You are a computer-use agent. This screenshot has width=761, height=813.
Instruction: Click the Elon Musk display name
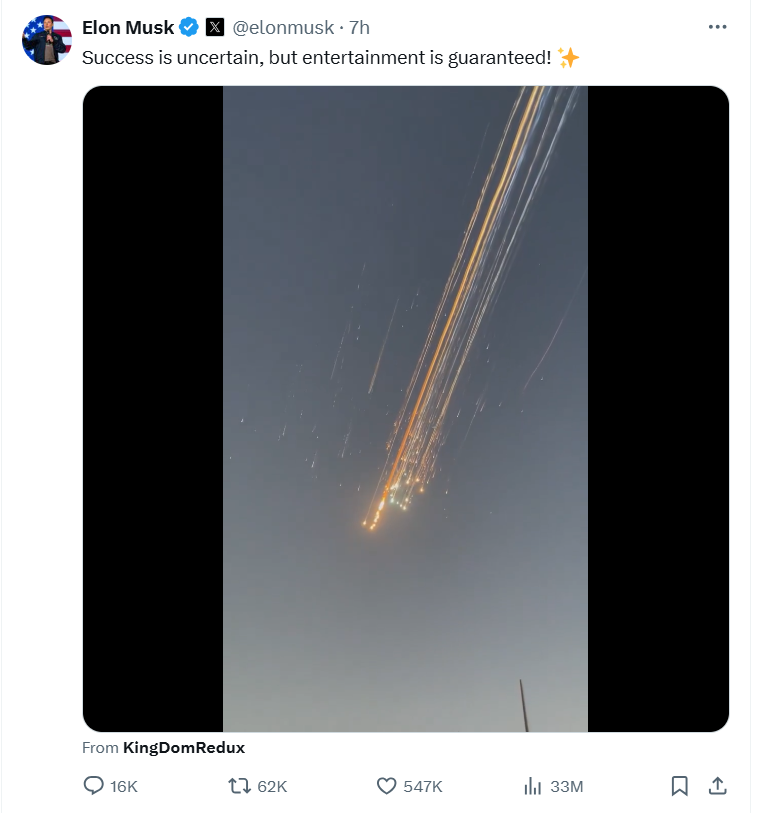tap(128, 28)
